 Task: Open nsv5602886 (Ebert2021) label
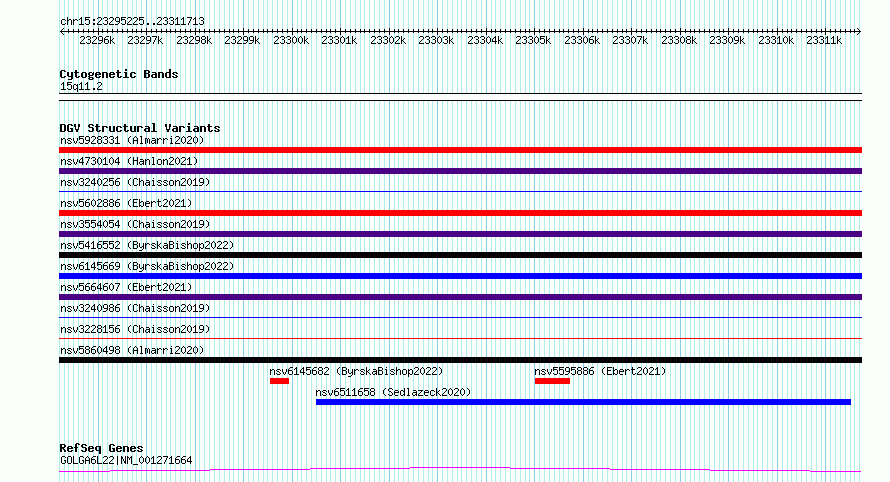point(126,203)
